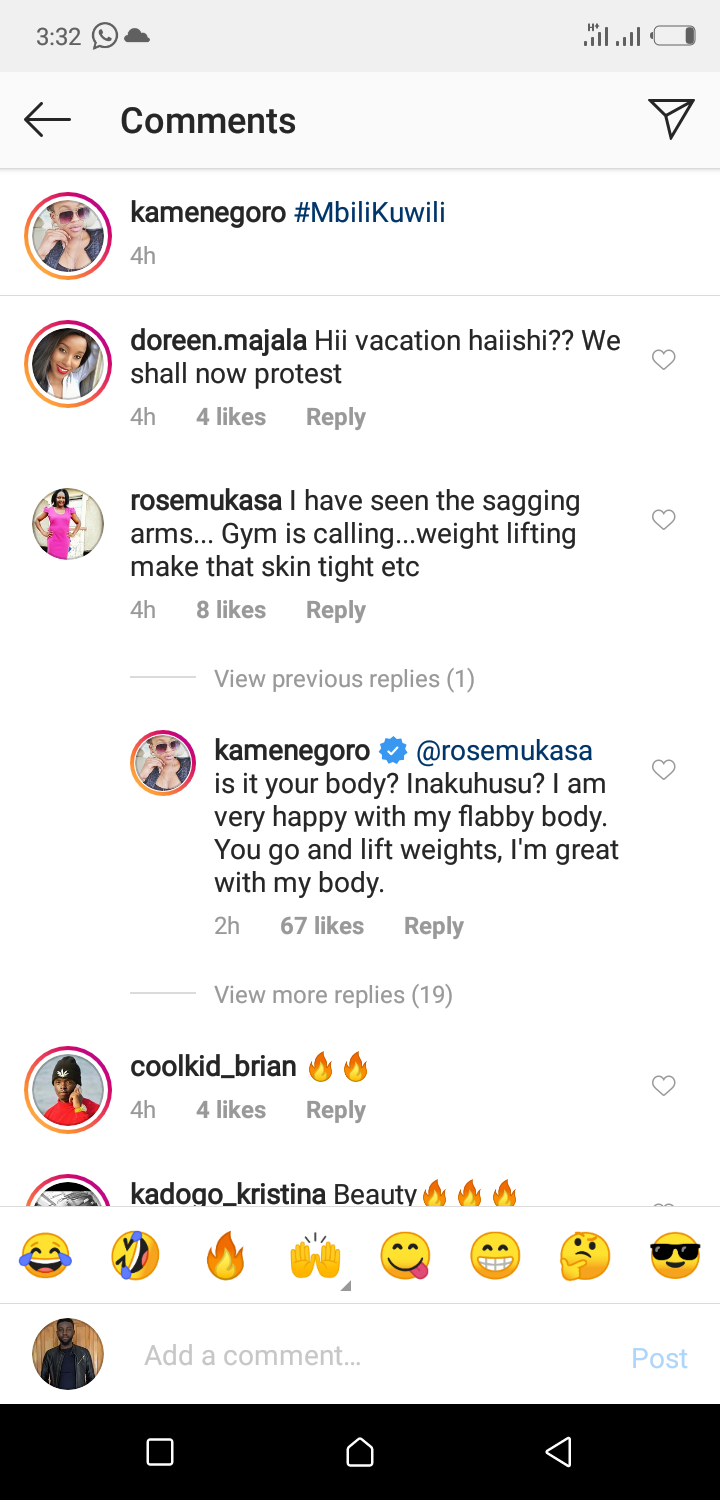Select the sunglasses emoji reaction
This screenshot has width=720, height=1500.
click(x=674, y=1256)
